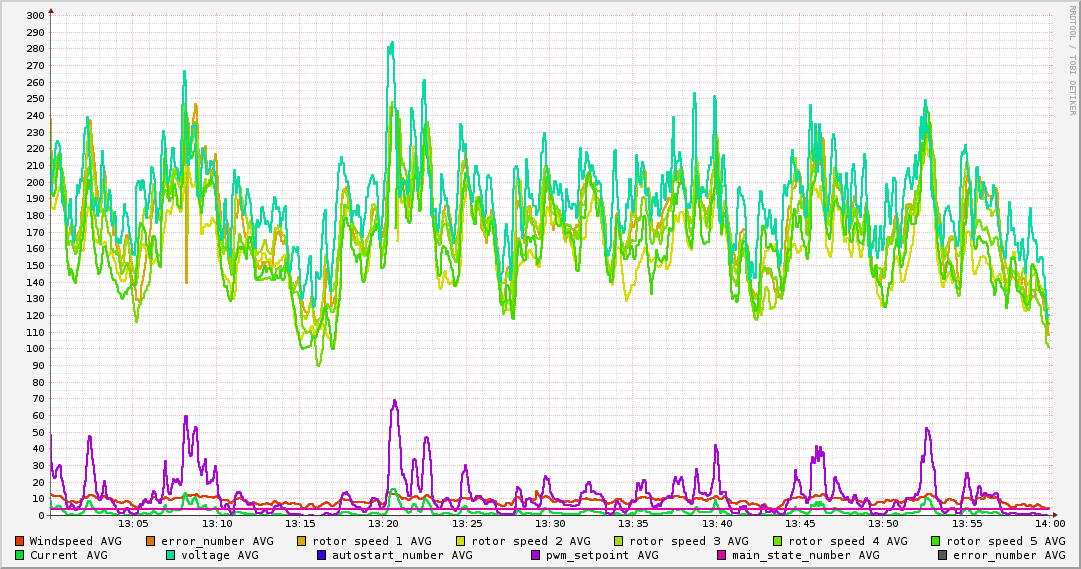Screen dimensions: 1081x569
Task: Click the 90 value on the y-axis
Action: [39, 366]
